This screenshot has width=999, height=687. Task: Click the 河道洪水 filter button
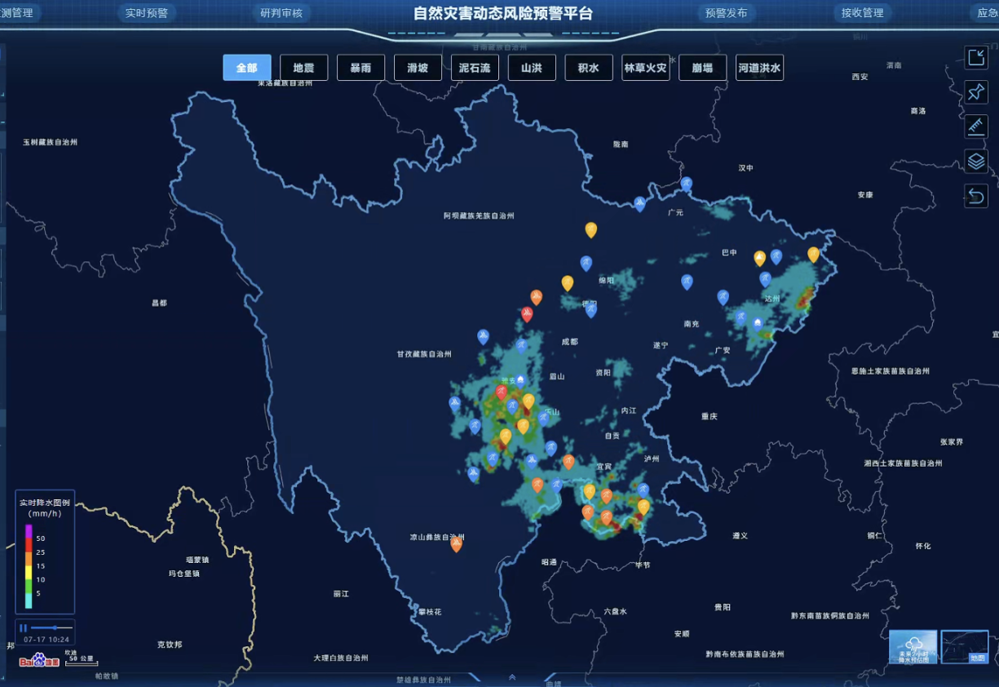(759, 68)
